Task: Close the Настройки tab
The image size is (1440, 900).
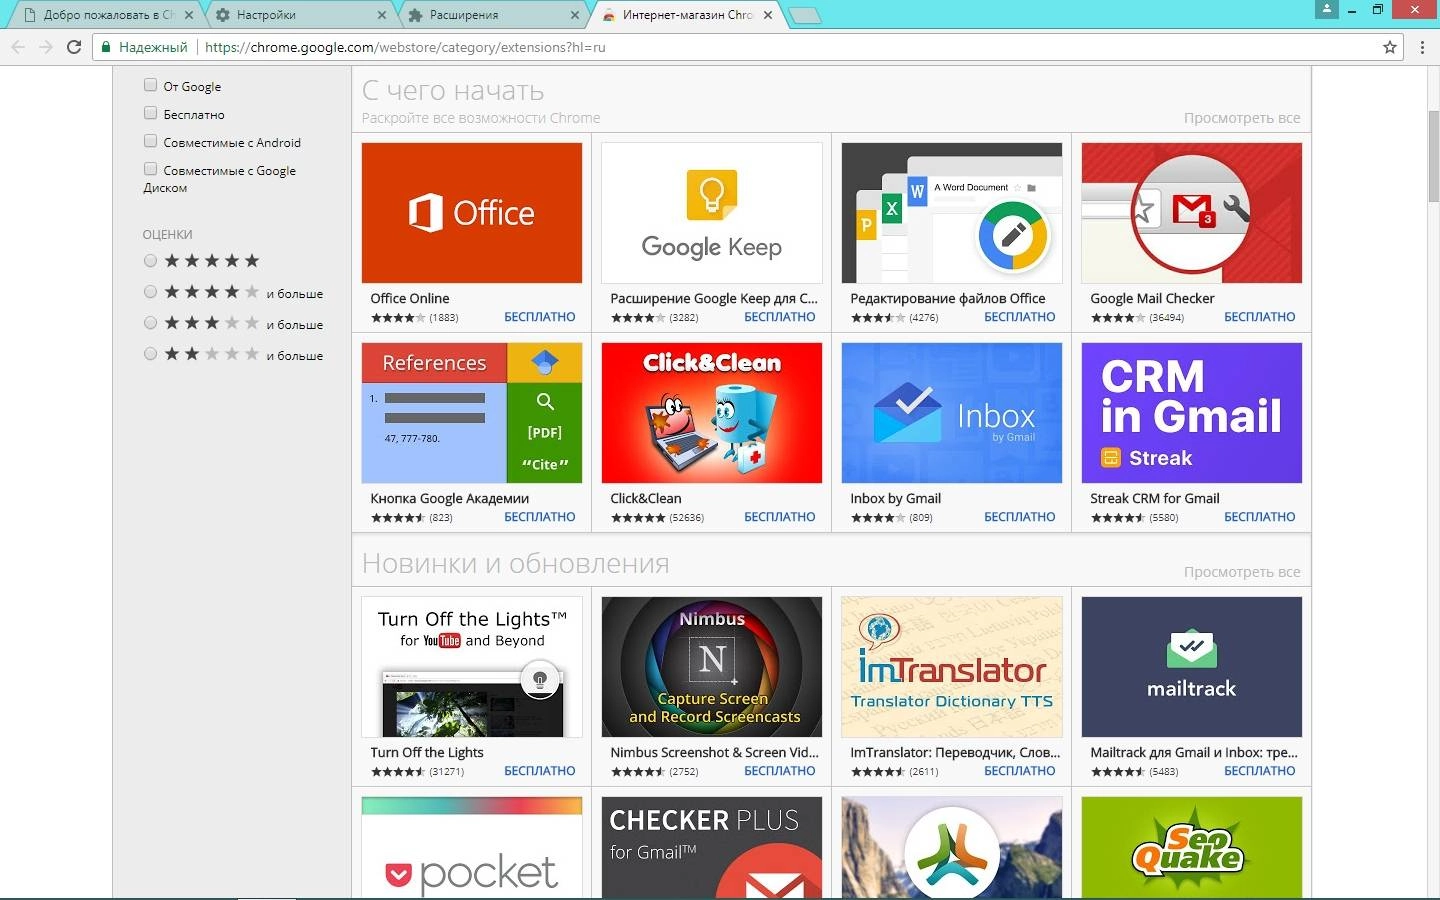Action: (382, 15)
